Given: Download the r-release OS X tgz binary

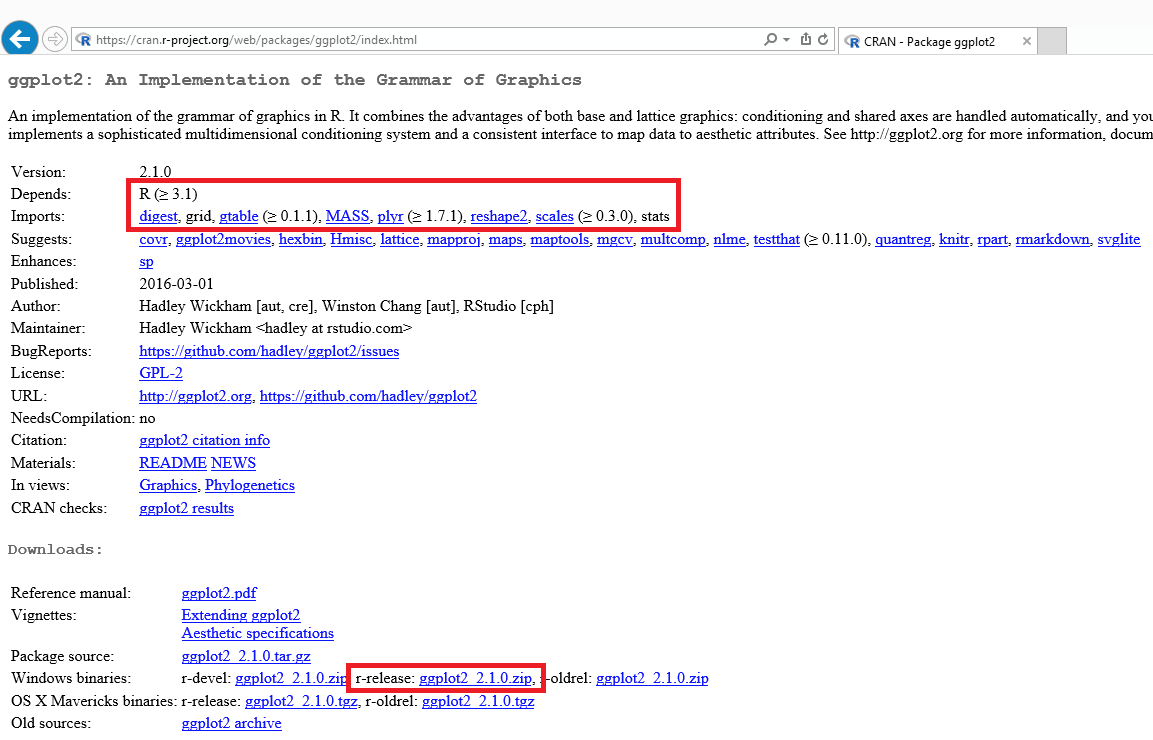Looking at the screenshot, I should [x=301, y=700].
